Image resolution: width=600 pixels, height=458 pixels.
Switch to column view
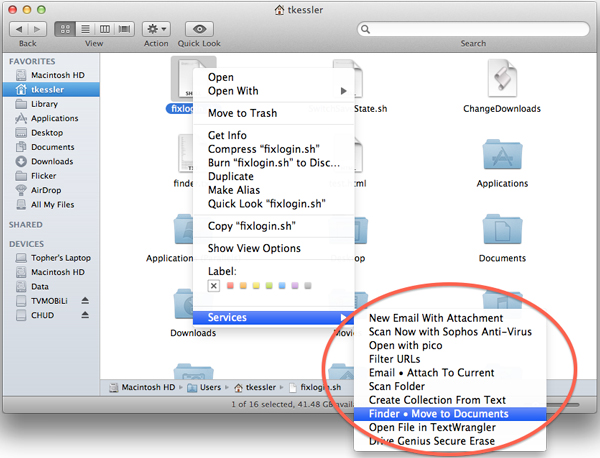(105, 29)
